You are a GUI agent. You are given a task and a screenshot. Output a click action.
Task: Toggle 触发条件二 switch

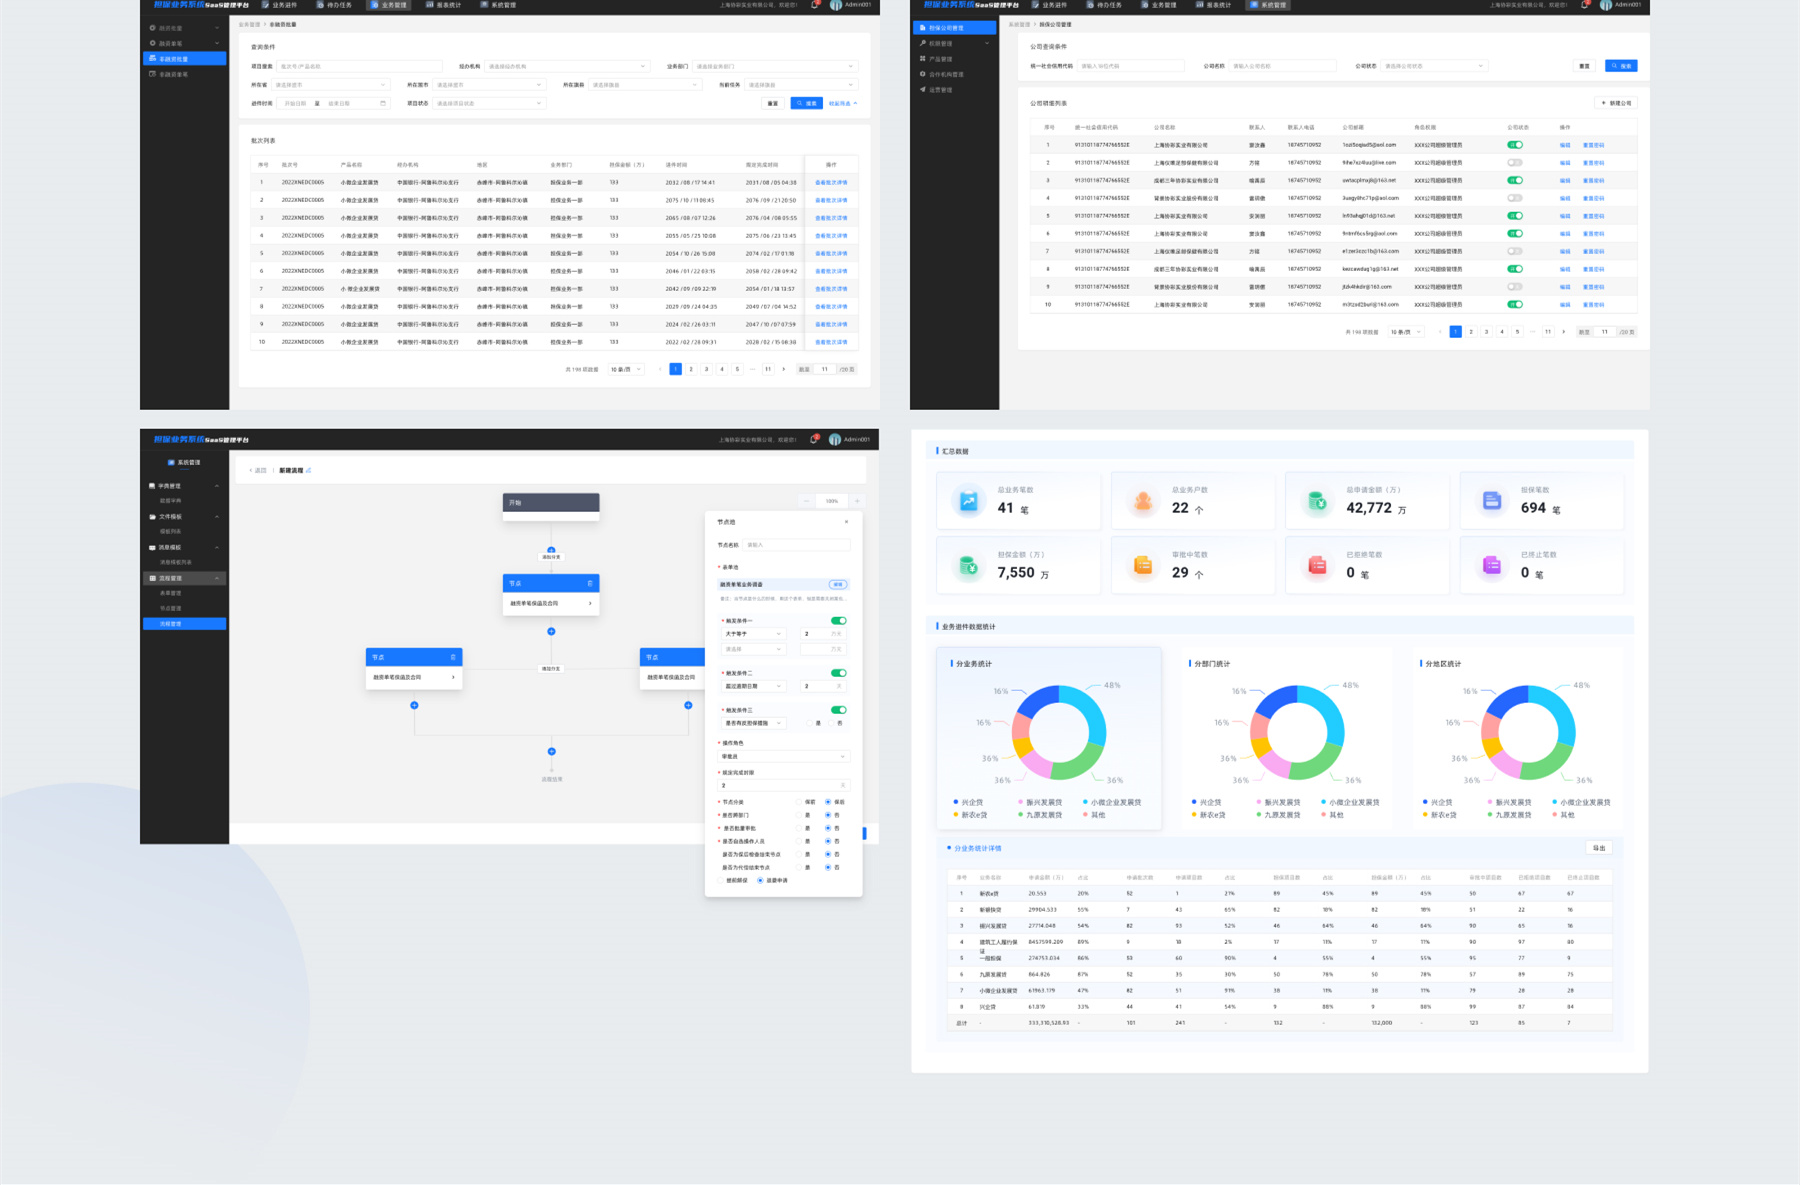tap(838, 673)
